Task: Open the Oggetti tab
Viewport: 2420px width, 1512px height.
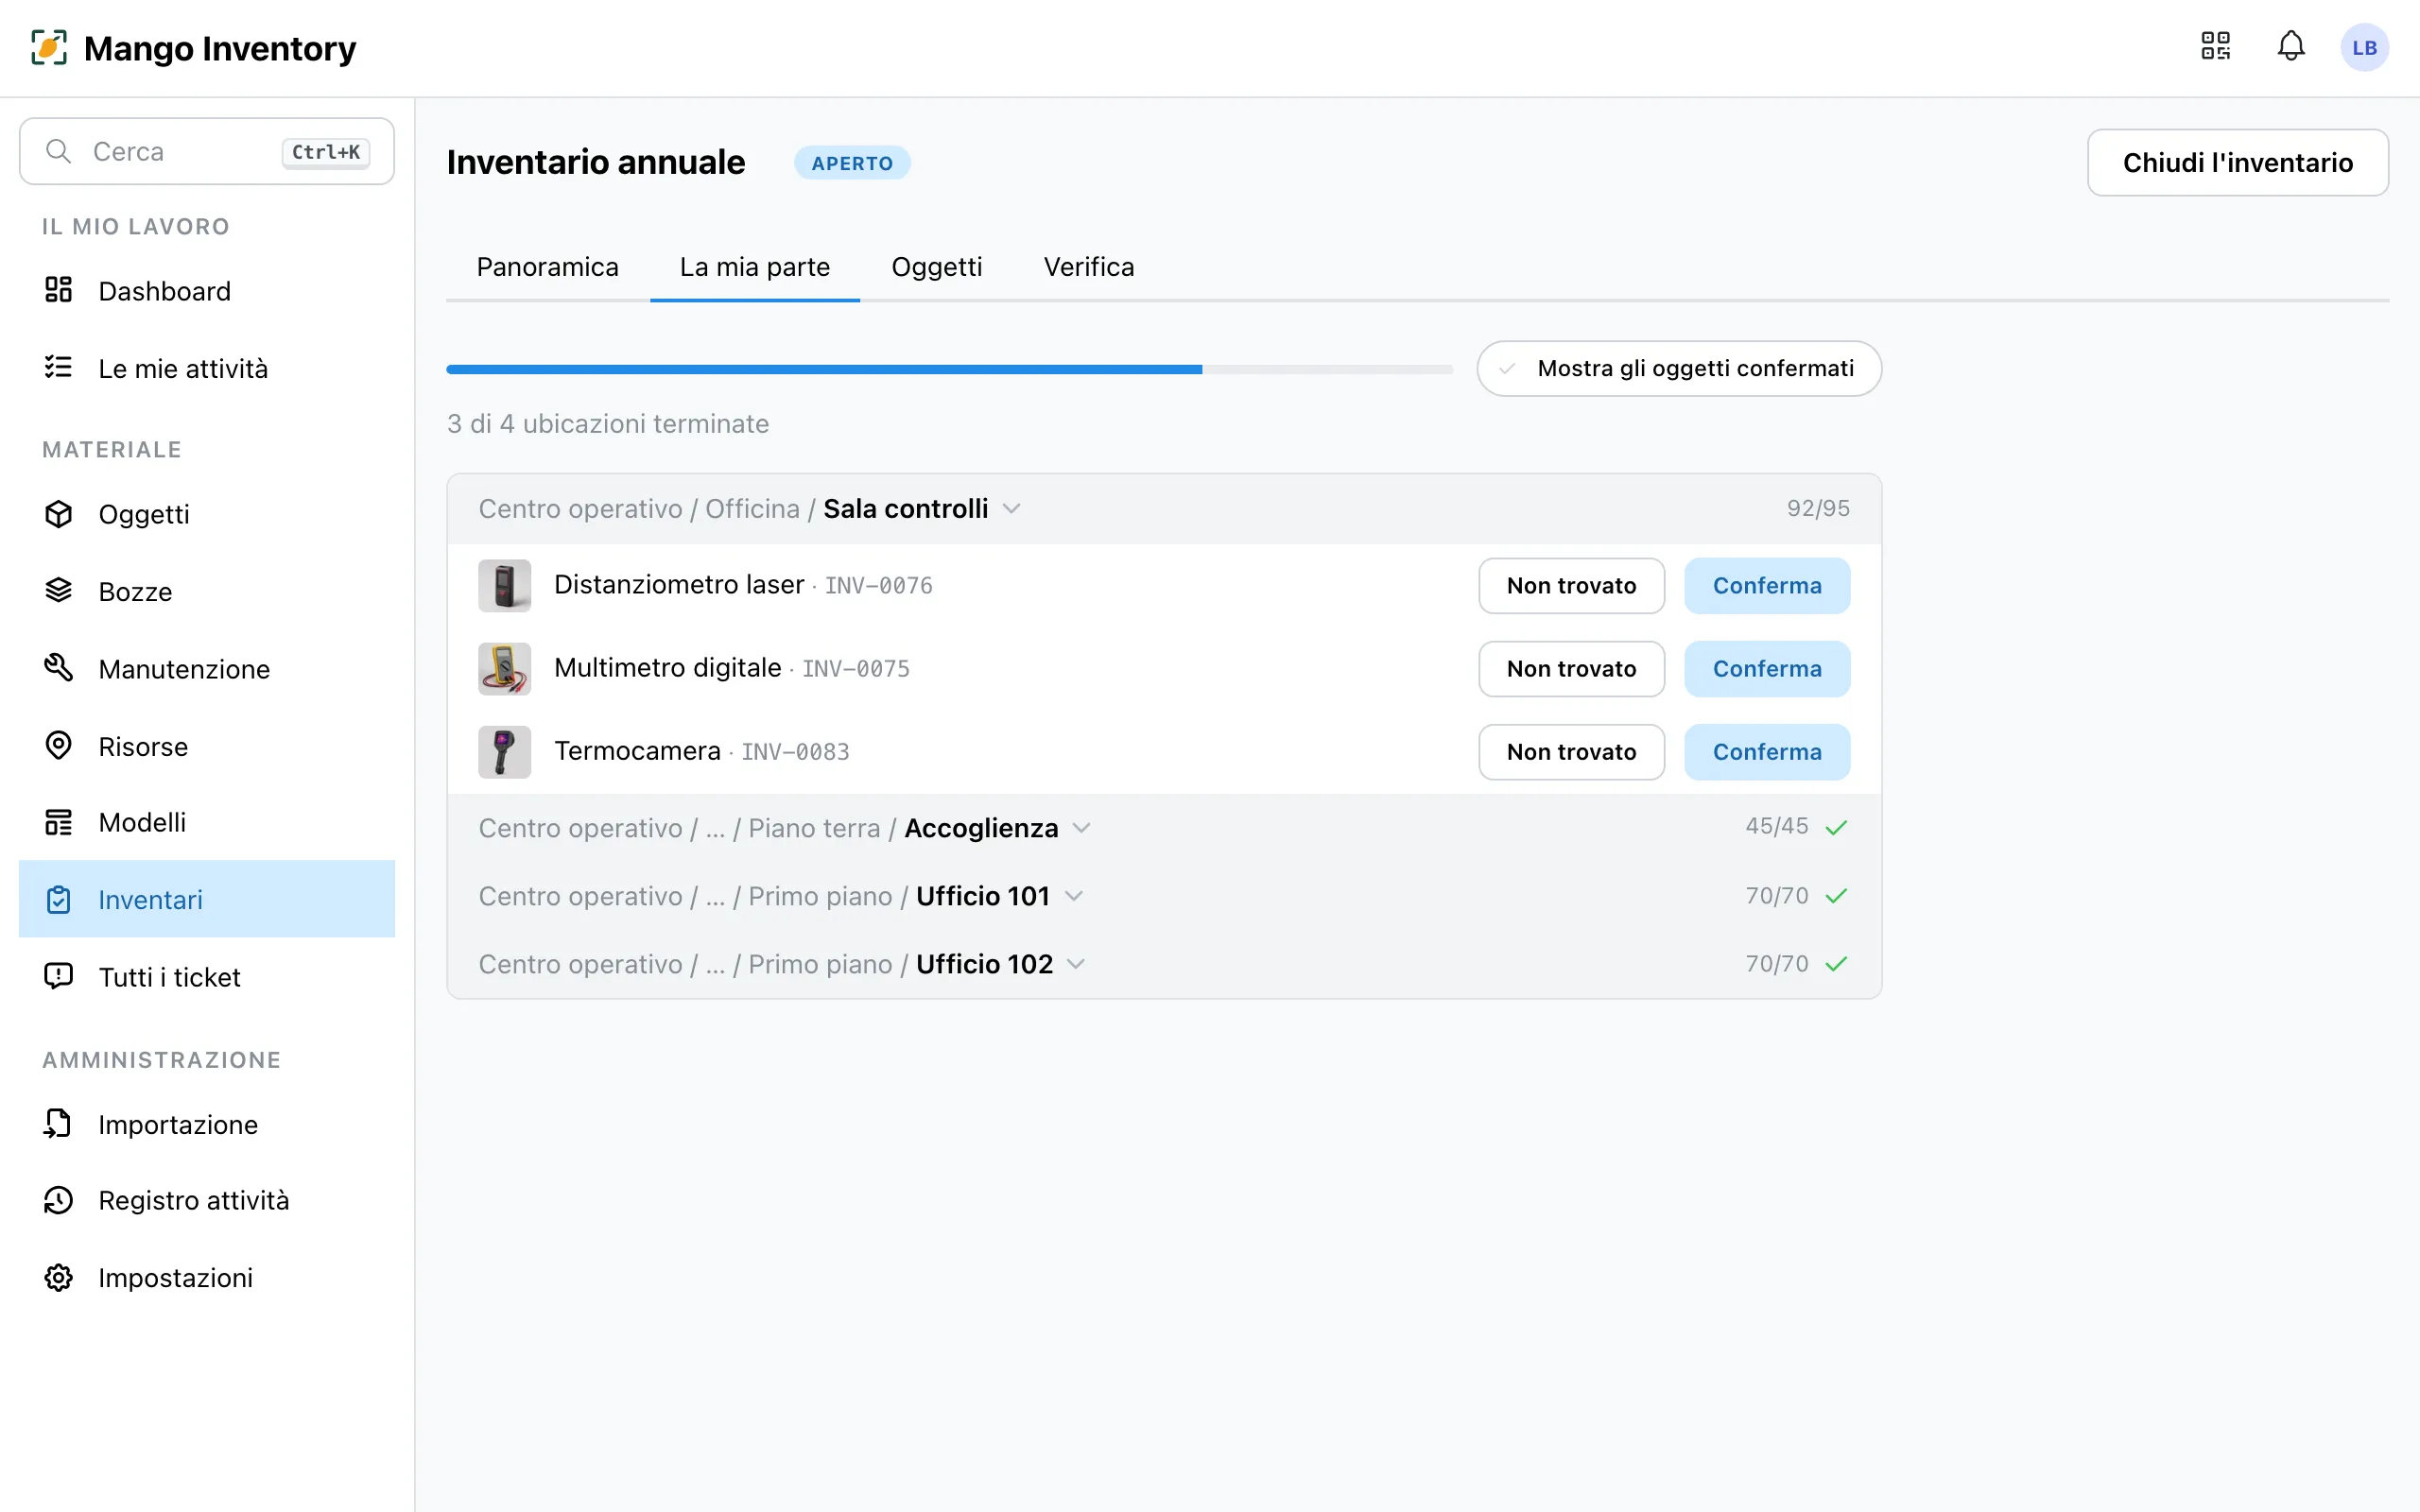Action: point(937,267)
